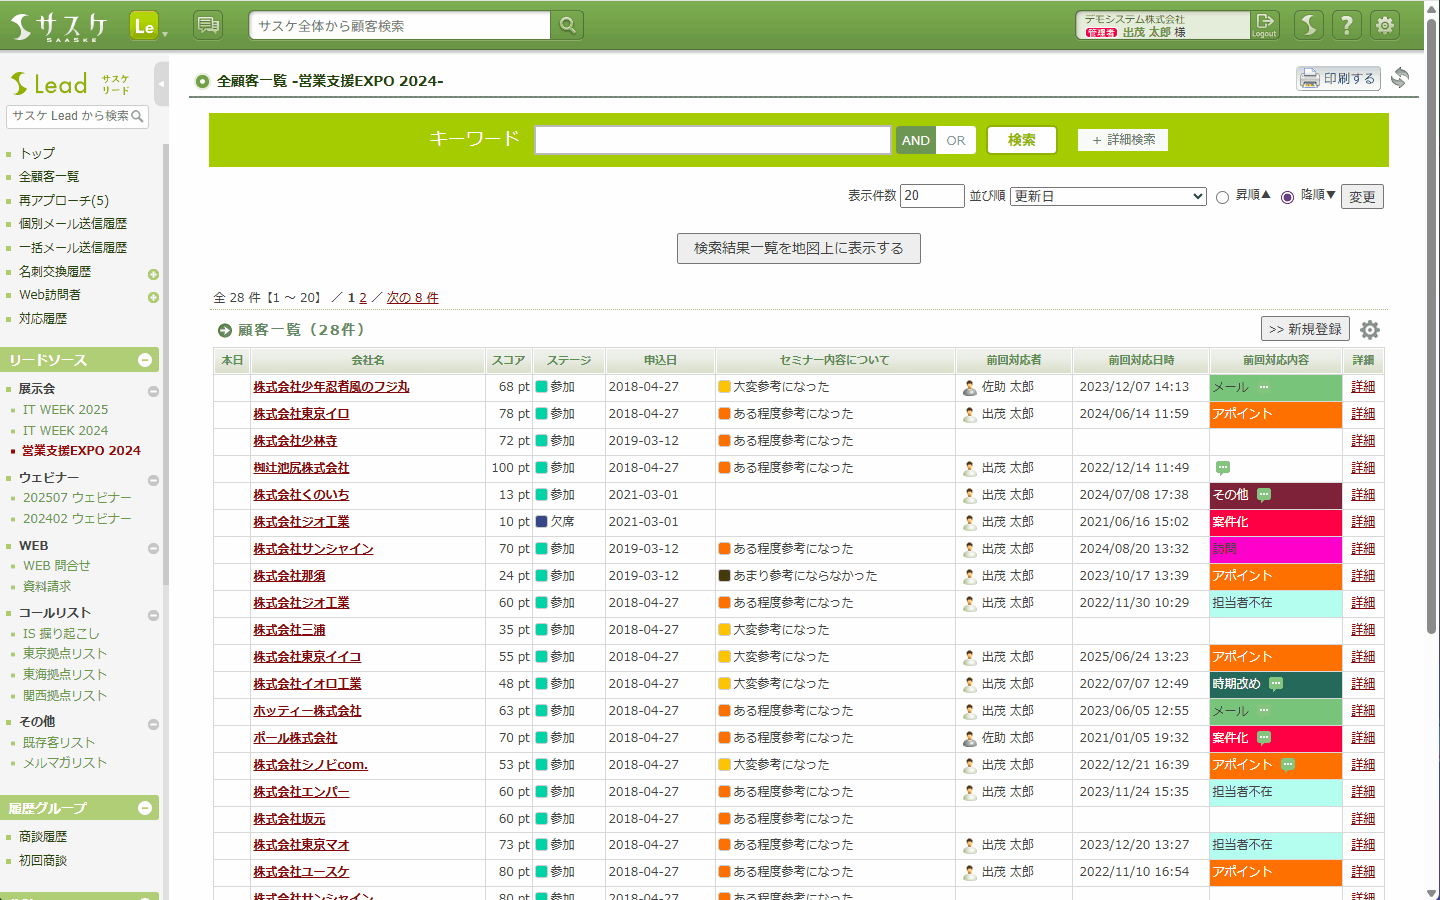
Task: Click the refresh icon beside 印刷する
Action: (x=1400, y=78)
